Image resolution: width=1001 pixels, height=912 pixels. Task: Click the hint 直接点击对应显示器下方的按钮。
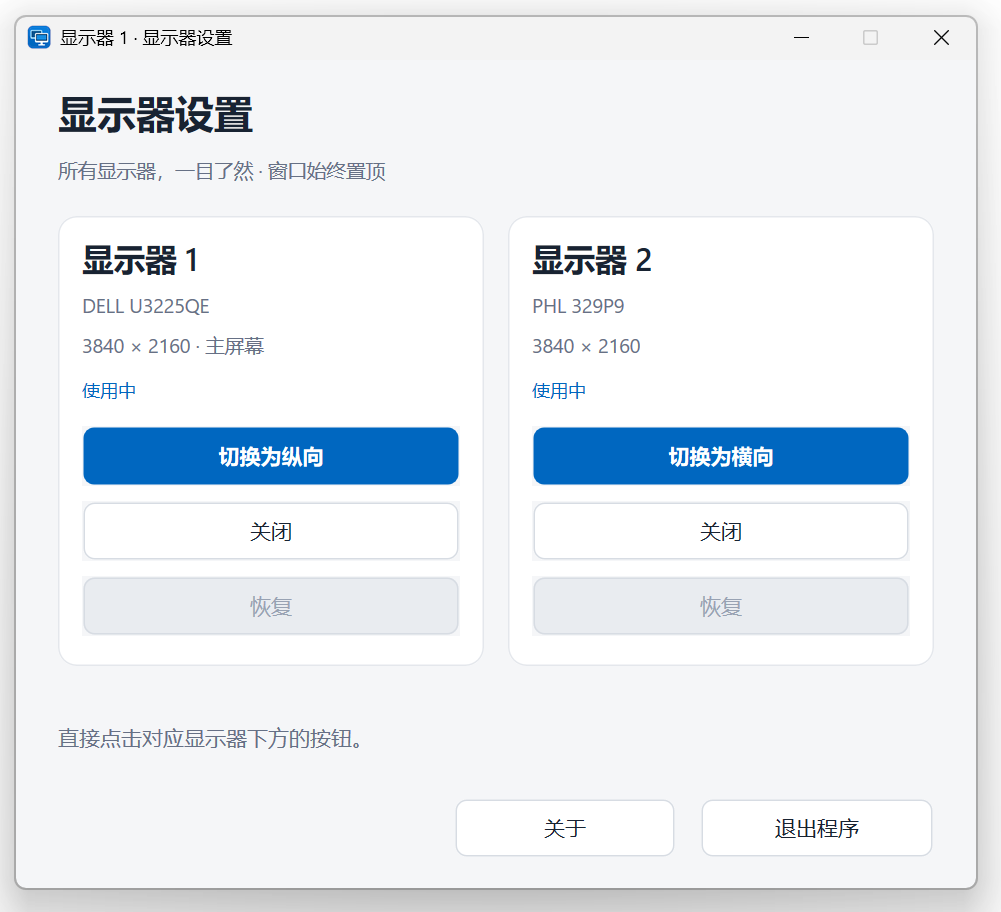coord(211,738)
